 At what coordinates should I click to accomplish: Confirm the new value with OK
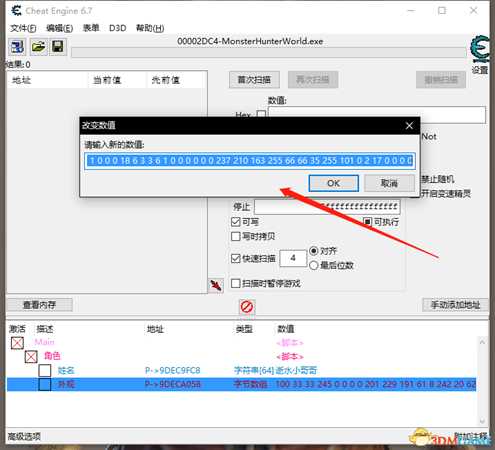pos(334,183)
